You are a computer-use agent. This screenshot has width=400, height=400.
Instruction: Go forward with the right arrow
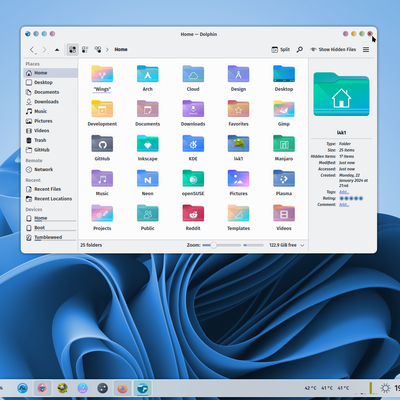pos(44,50)
